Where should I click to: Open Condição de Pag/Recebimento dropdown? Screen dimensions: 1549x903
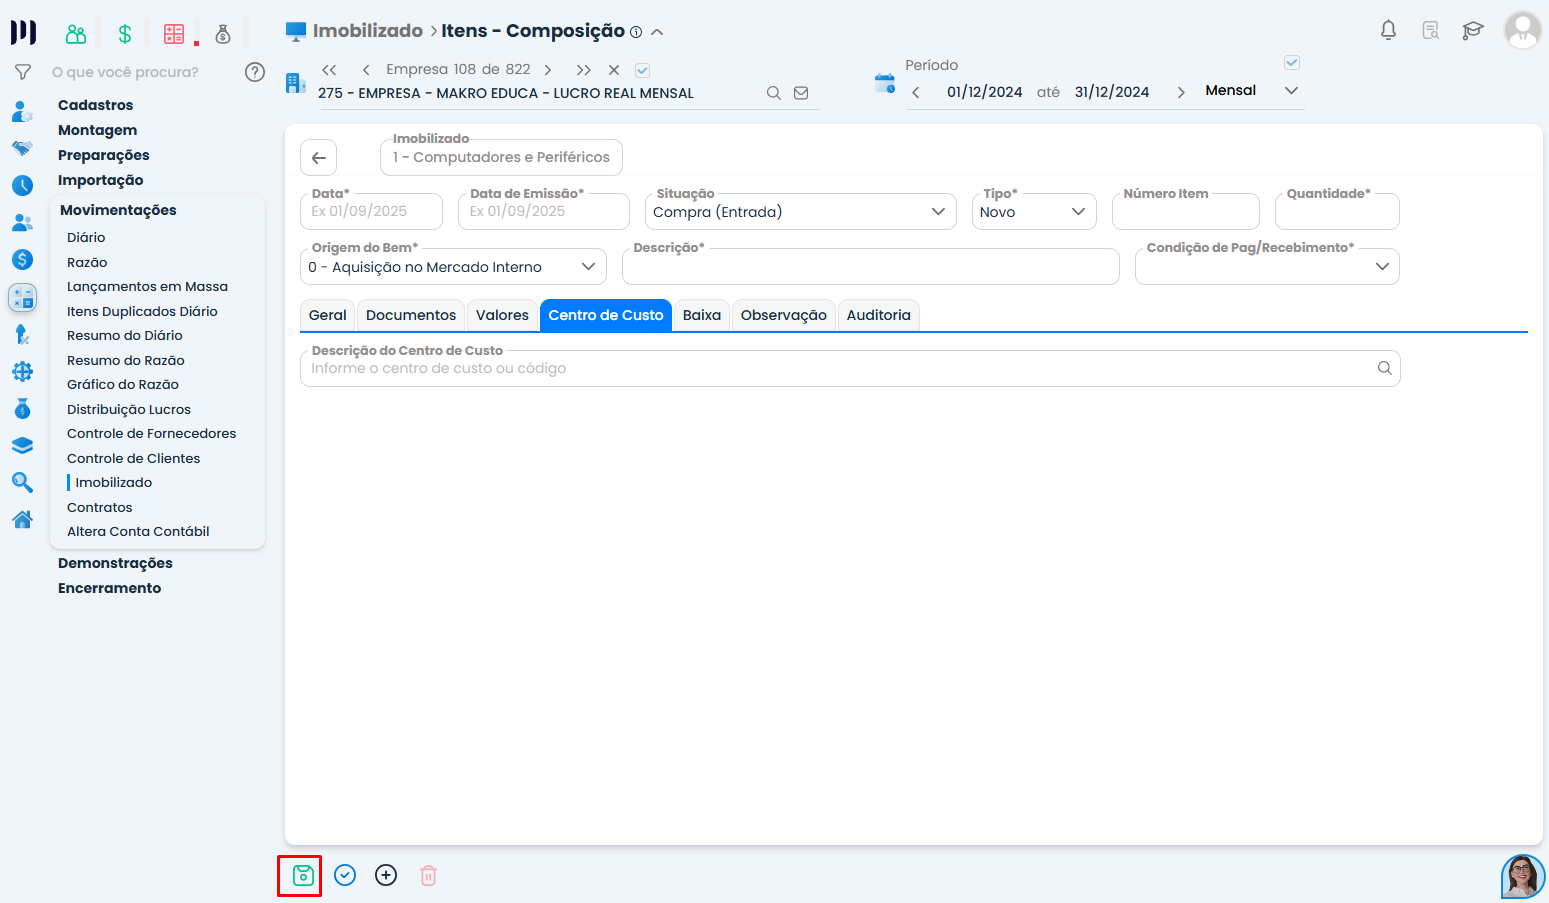pos(1382,267)
